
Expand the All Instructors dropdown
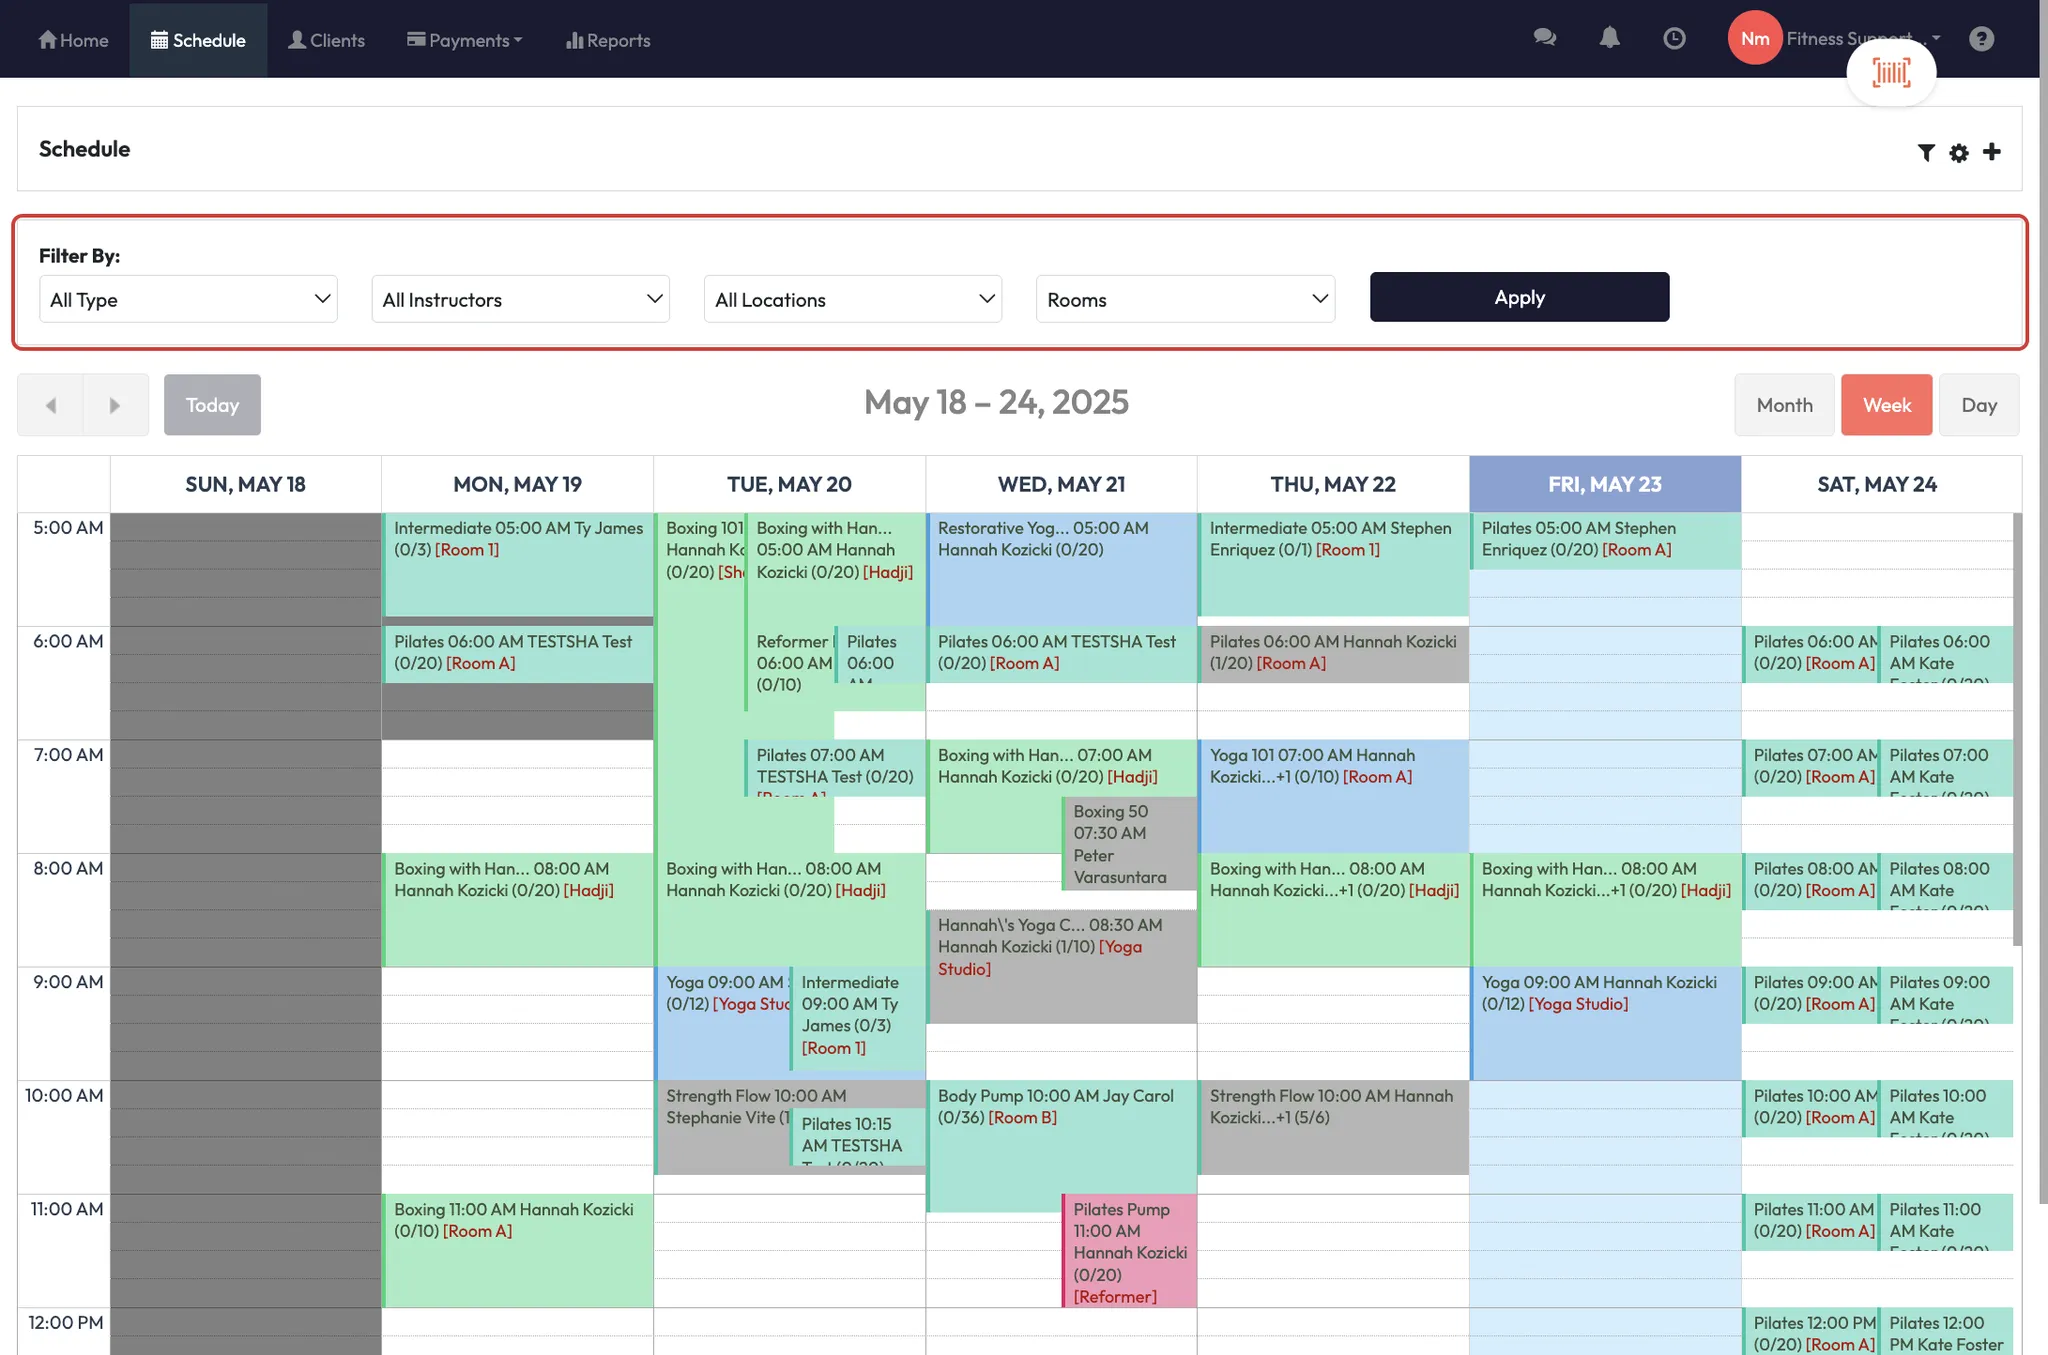point(520,299)
